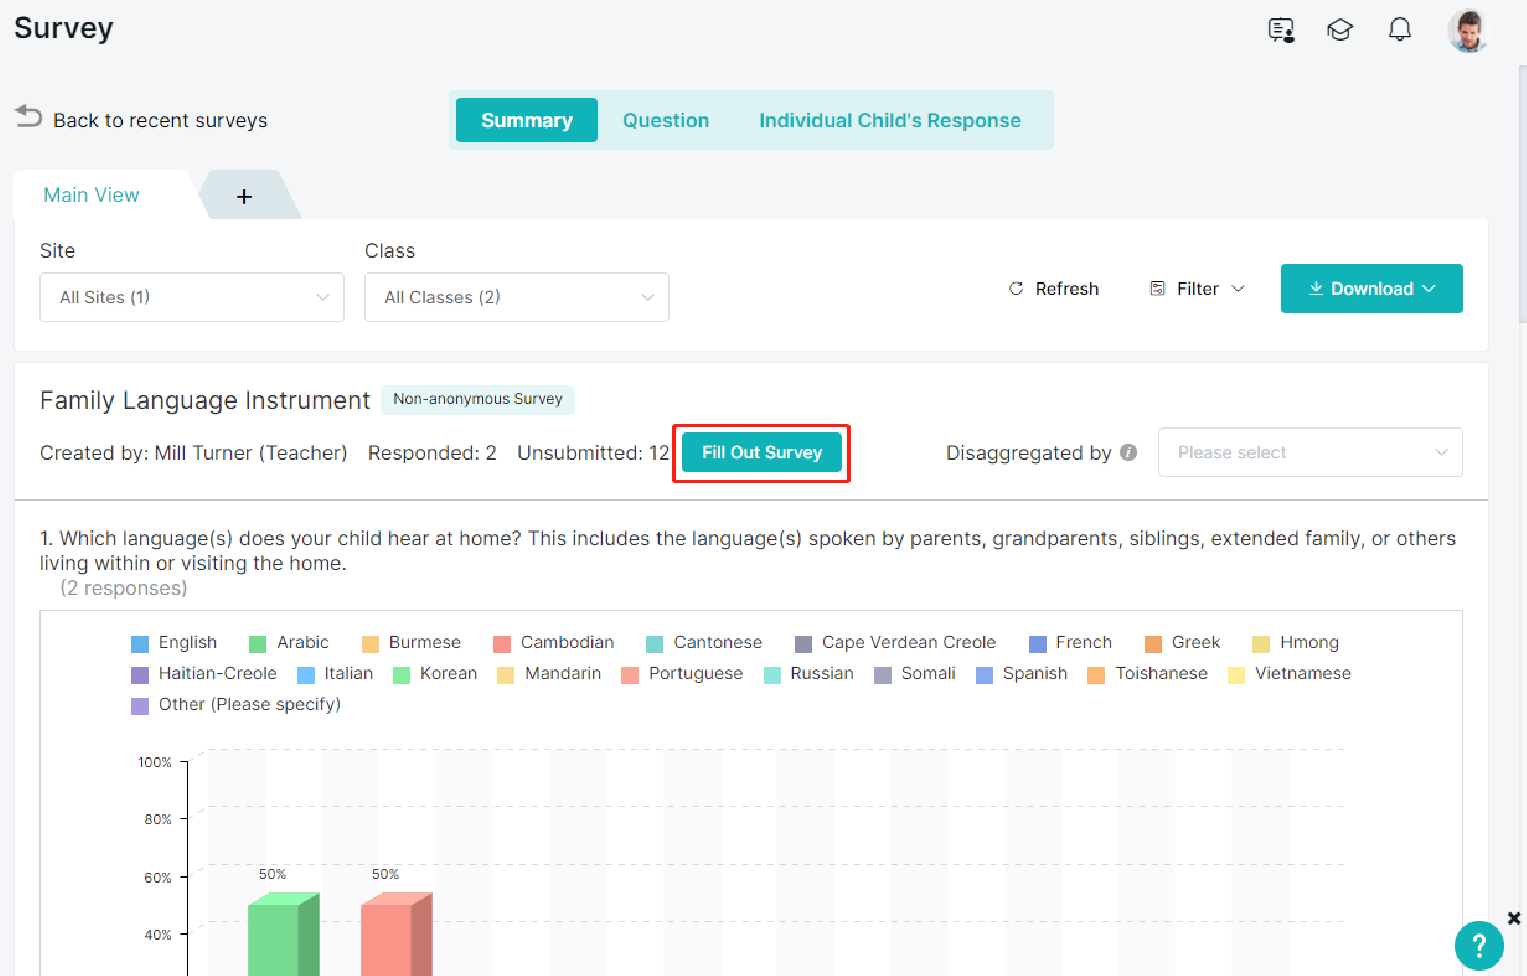
Task: Toggle Haitian-Creole legend entry
Action: pyautogui.click(x=204, y=673)
